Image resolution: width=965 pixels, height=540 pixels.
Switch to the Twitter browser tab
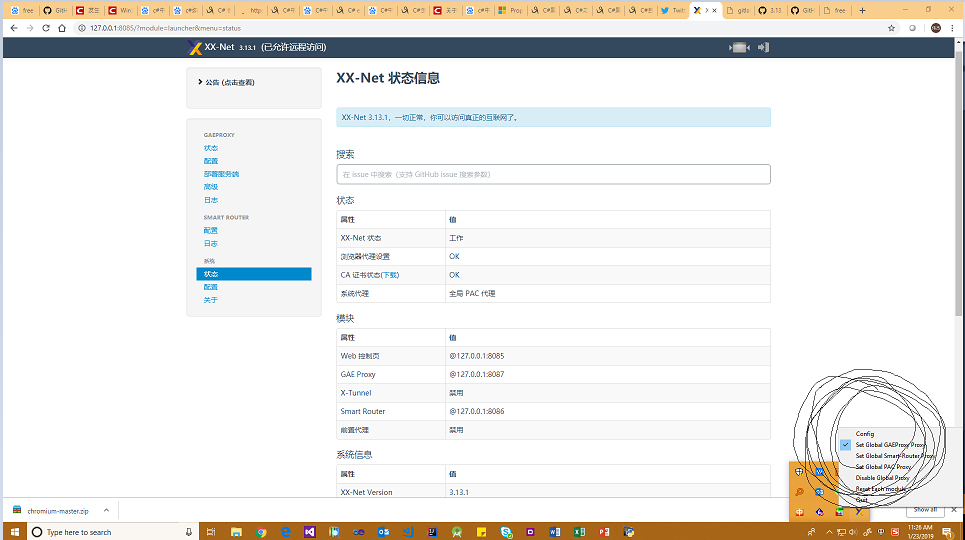pyautogui.click(x=672, y=10)
